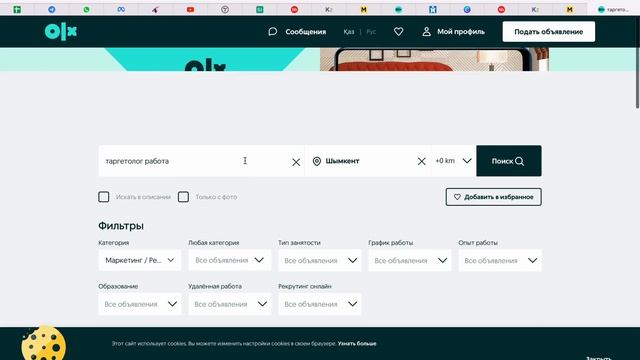Image resolution: width=640 pixels, height=360 pixels.
Task: Open the Категория dropdown showing Маркетинг
Action: click(x=140, y=260)
